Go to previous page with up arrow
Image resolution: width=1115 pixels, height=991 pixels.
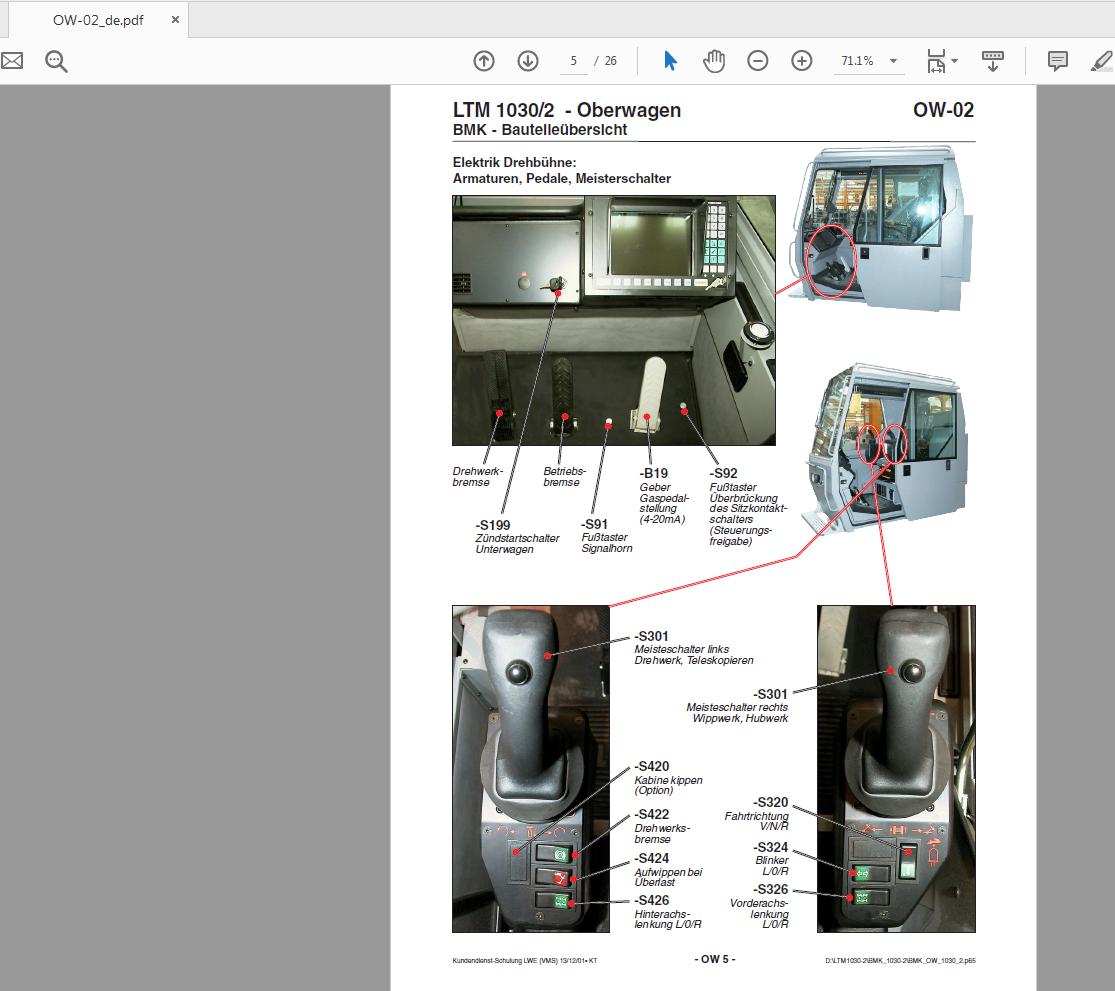coord(484,61)
